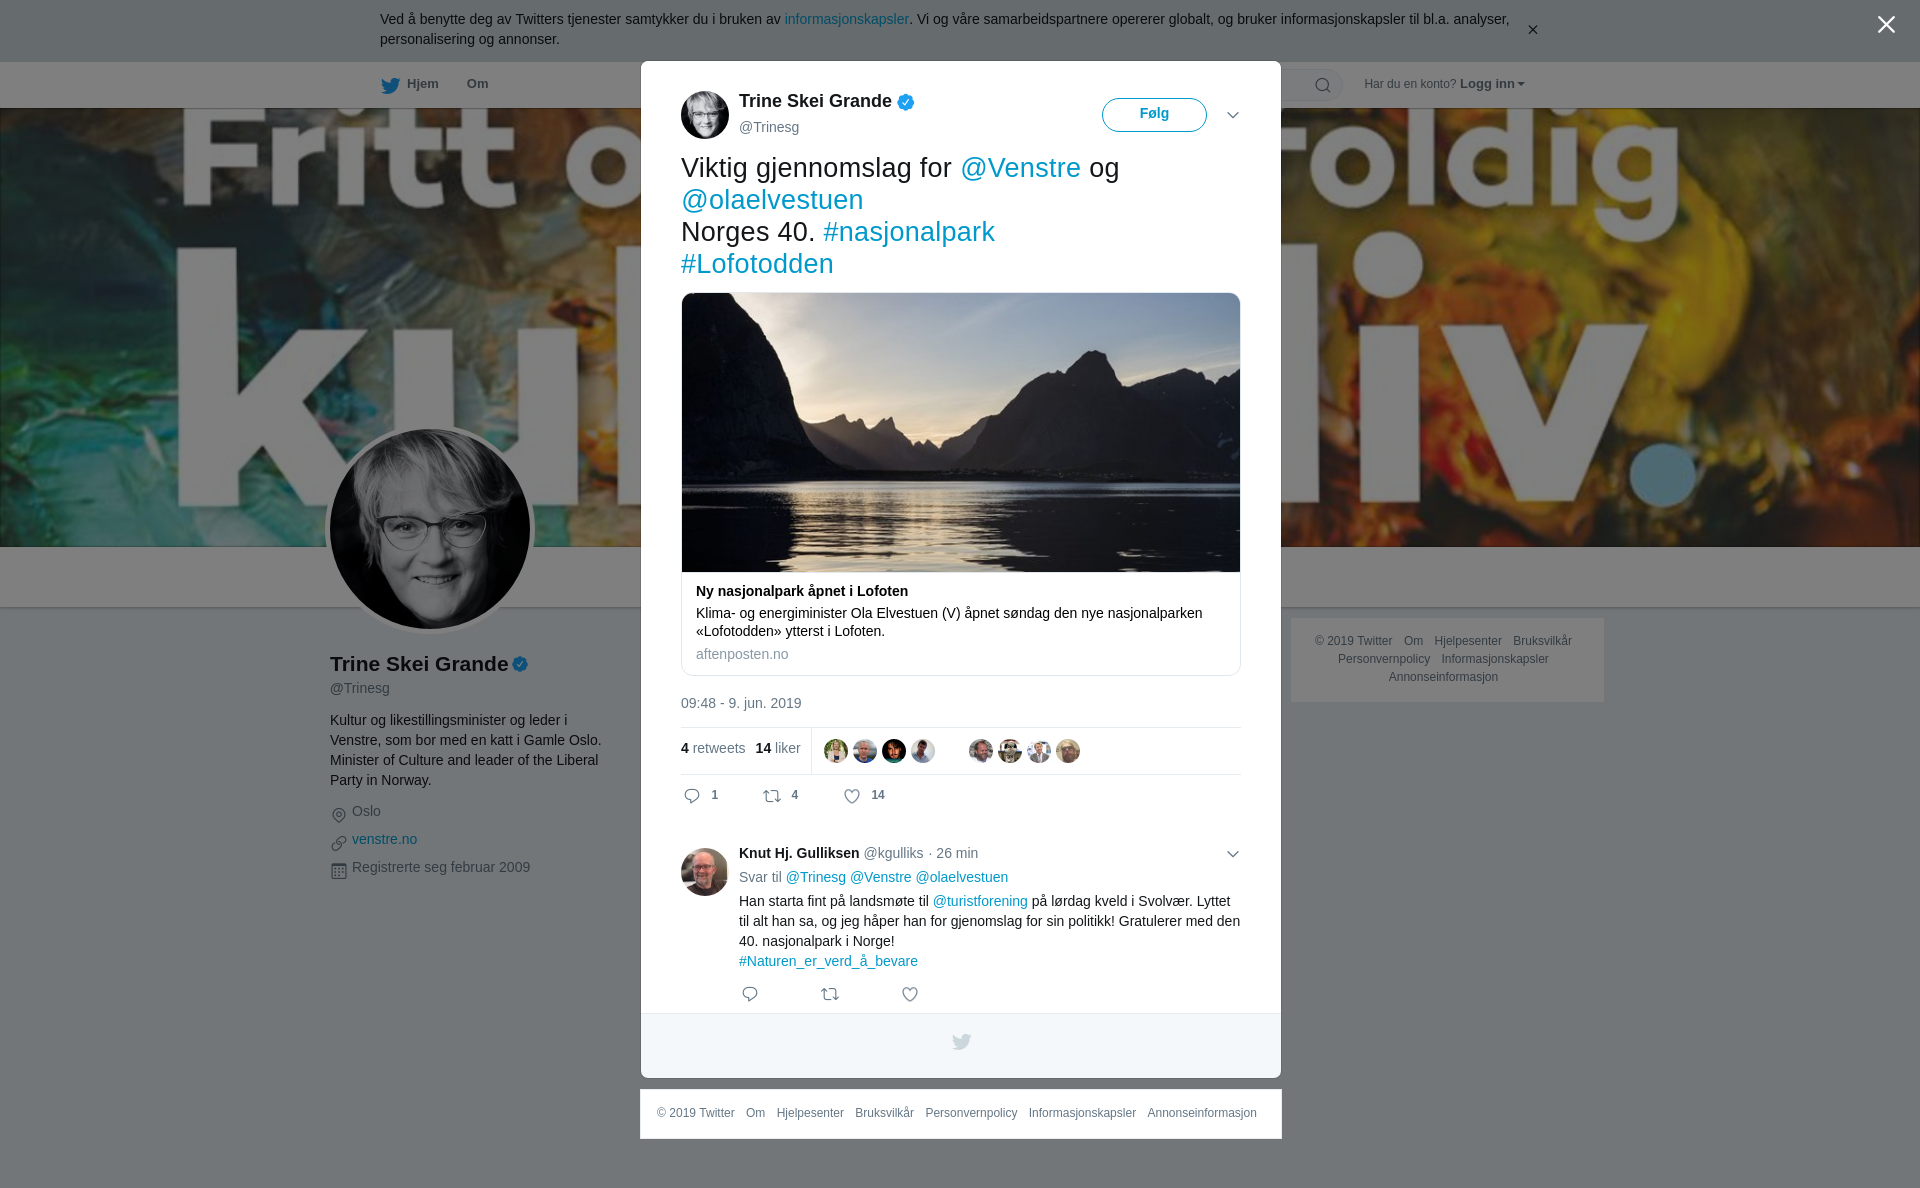Close the tweet overlay dialog
This screenshot has width=1920, height=1188.
[1886, 25]
